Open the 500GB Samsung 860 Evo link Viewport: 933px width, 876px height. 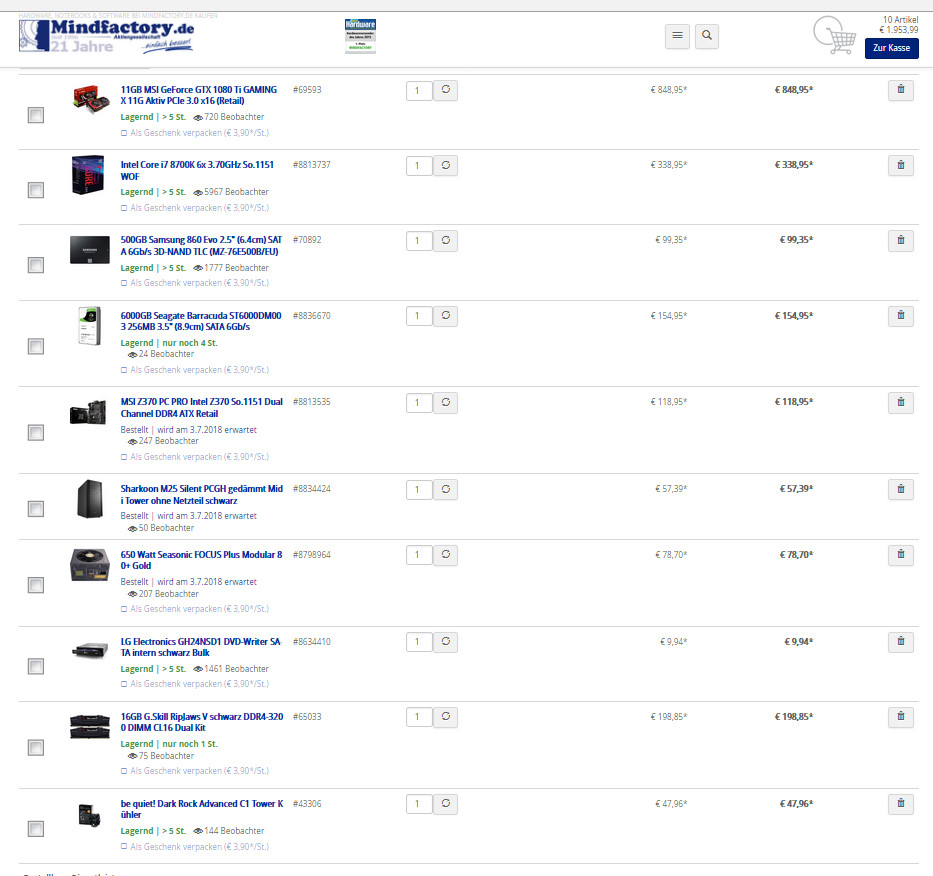tap(201, 246)
